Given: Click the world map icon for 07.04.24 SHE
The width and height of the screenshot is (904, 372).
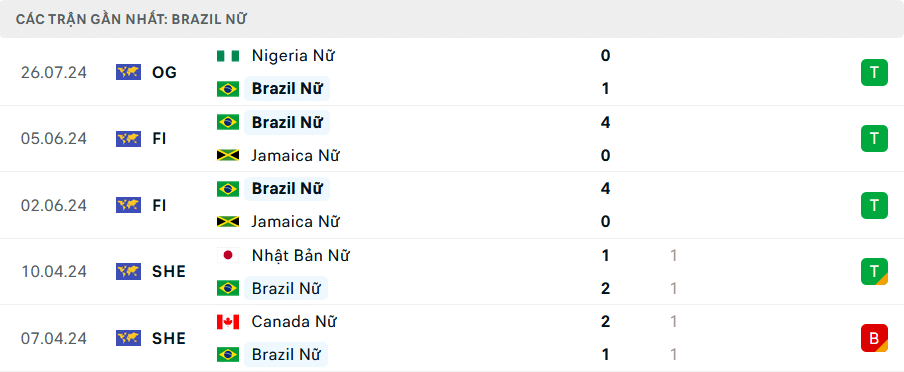Looking at the screenshot, I should click(128, 338).
